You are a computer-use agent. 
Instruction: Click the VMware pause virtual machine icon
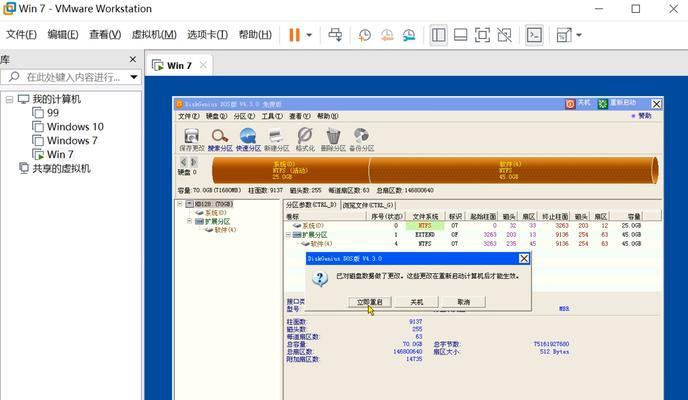tap(294, 35)
